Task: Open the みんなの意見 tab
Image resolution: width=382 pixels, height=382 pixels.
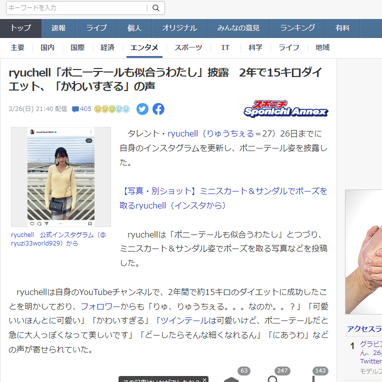Action: (238, 28)
